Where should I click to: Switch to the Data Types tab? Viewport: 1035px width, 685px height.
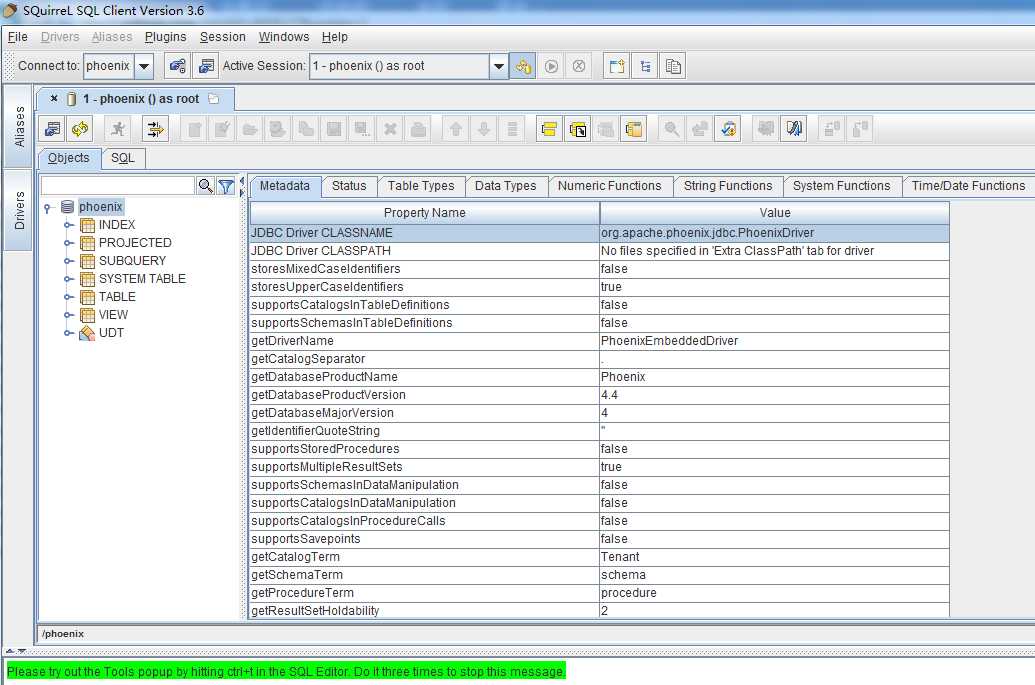[505, 186]
